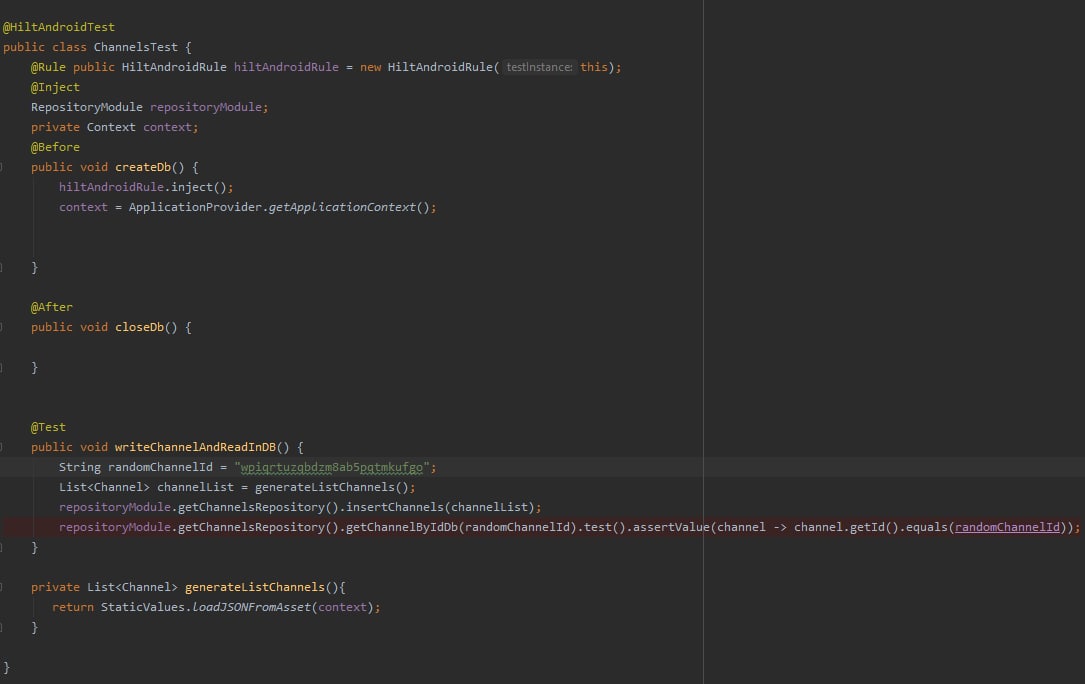
Task: Click the @Test annotation
Action: (48, 427)
